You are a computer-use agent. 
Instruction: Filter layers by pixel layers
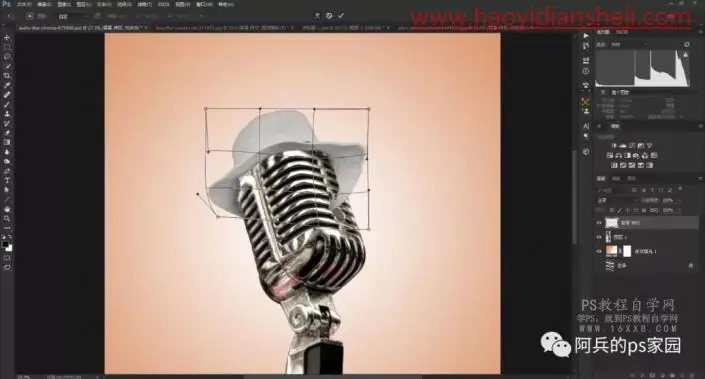point(635,190)
